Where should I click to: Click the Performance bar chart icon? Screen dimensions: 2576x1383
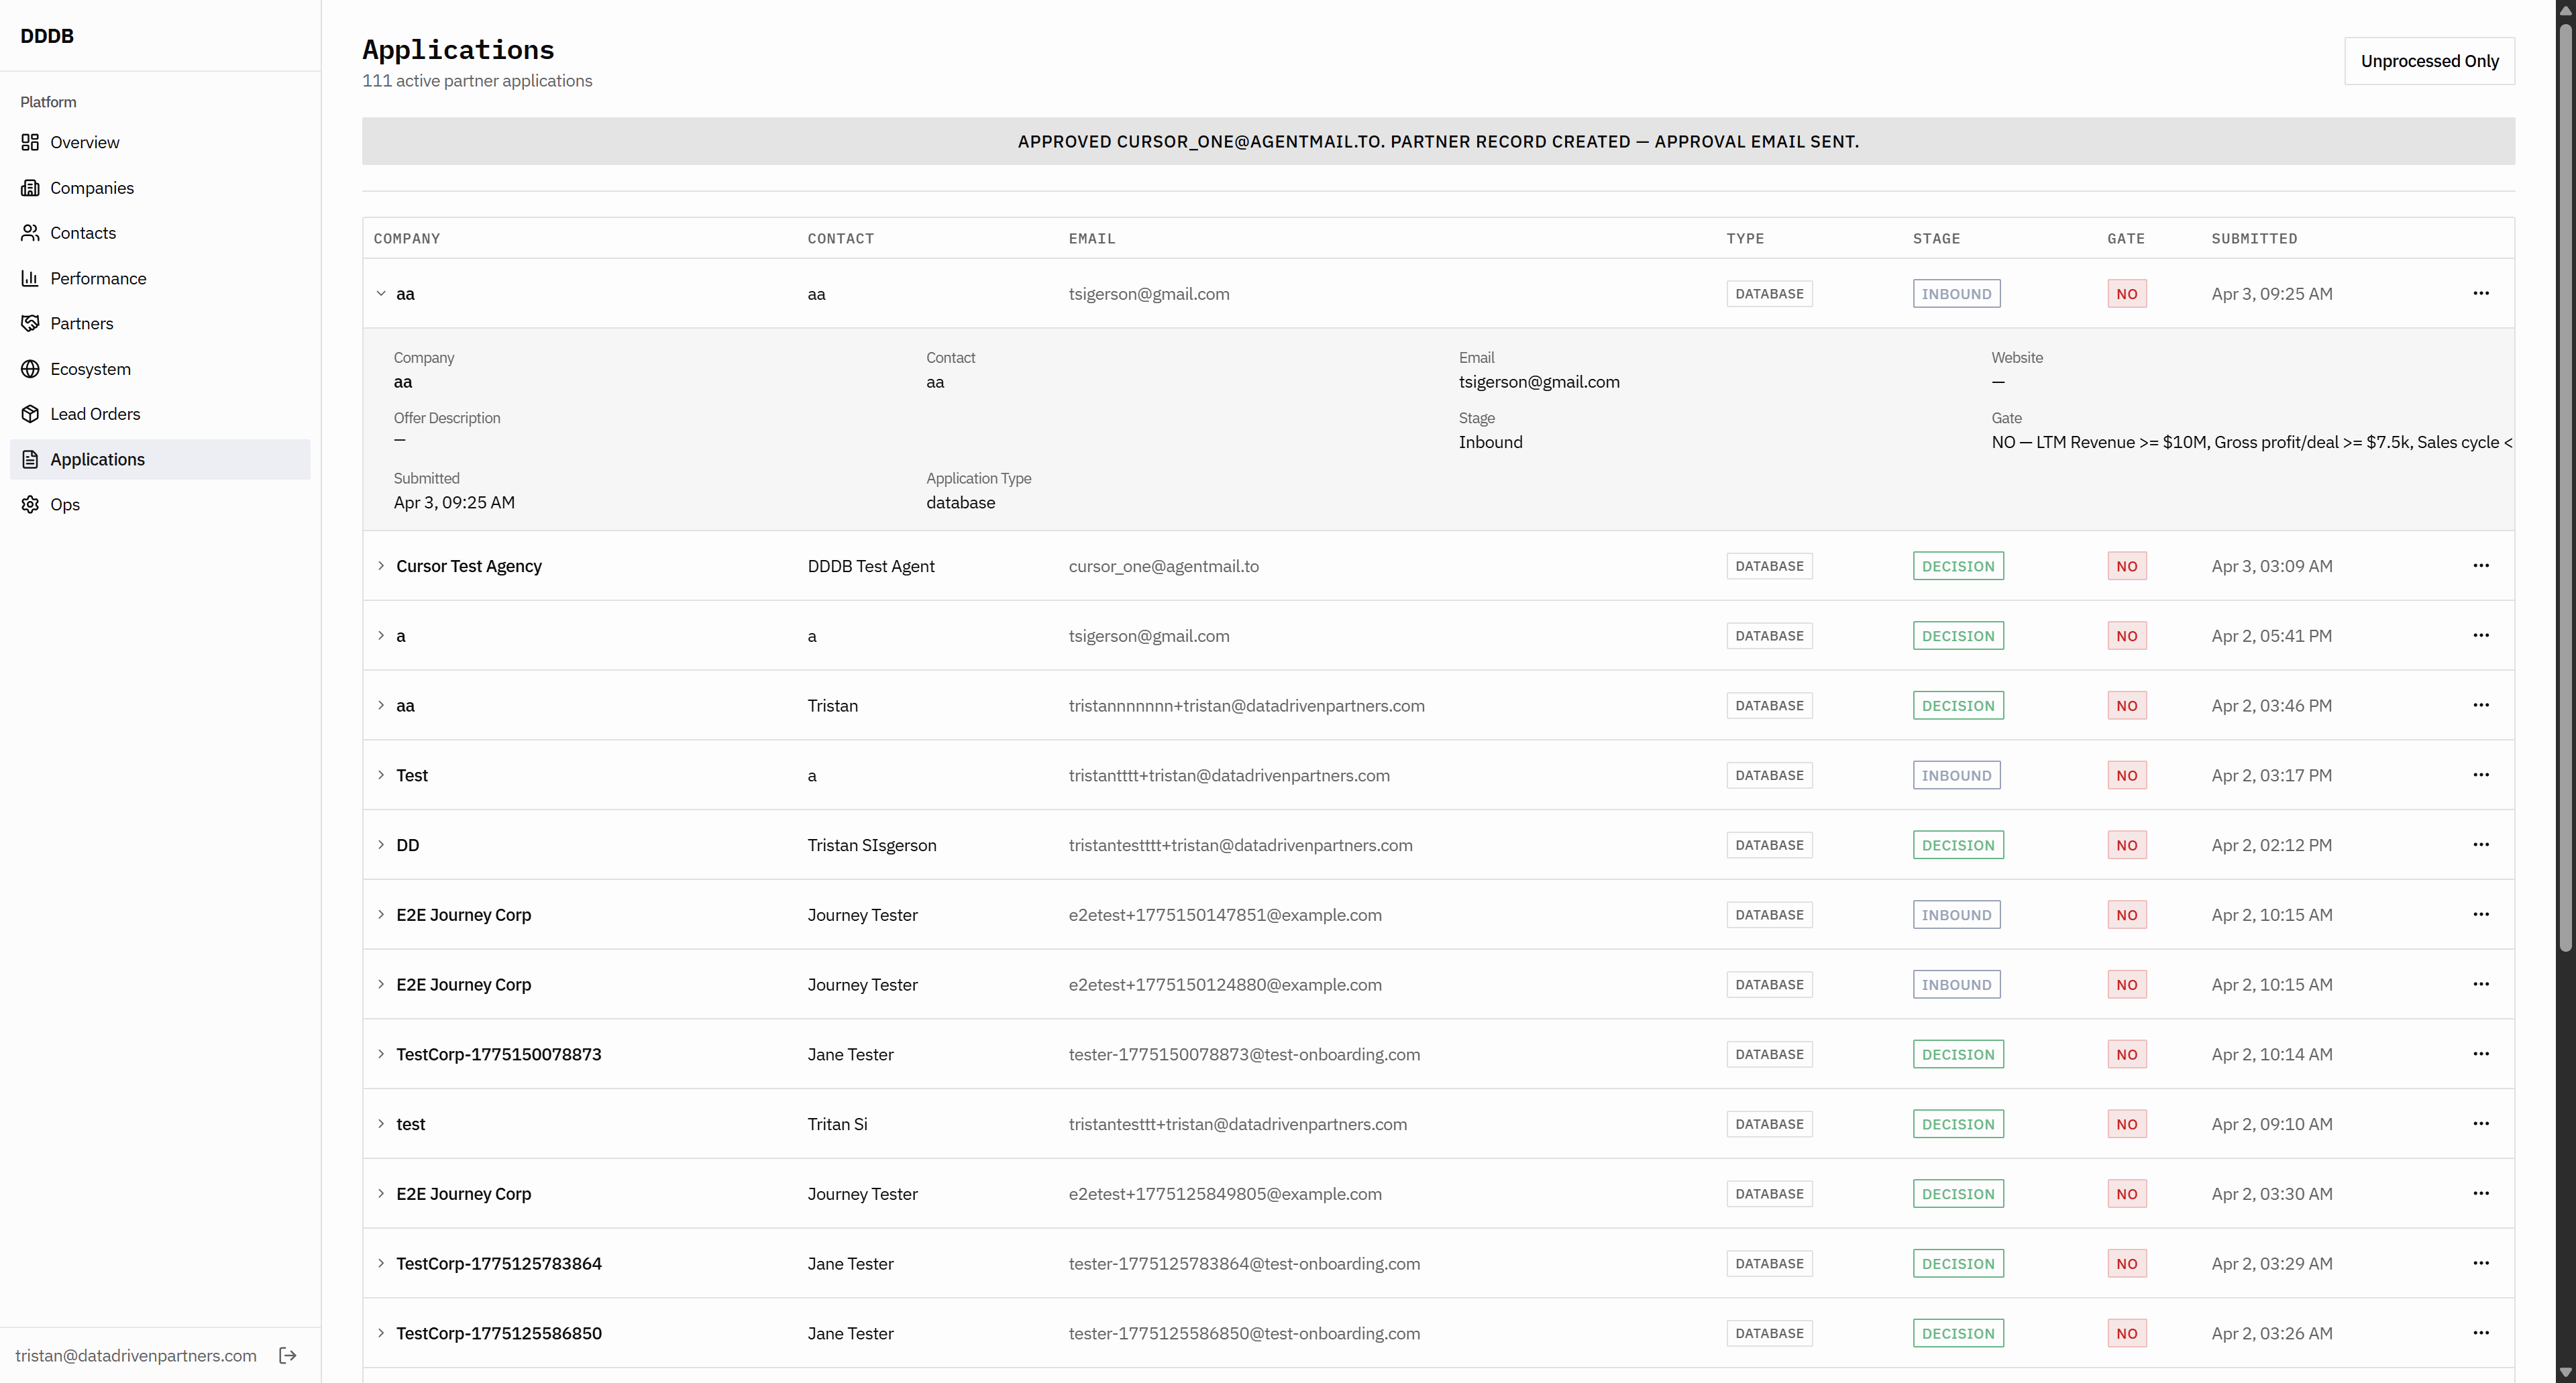(30, 278)
